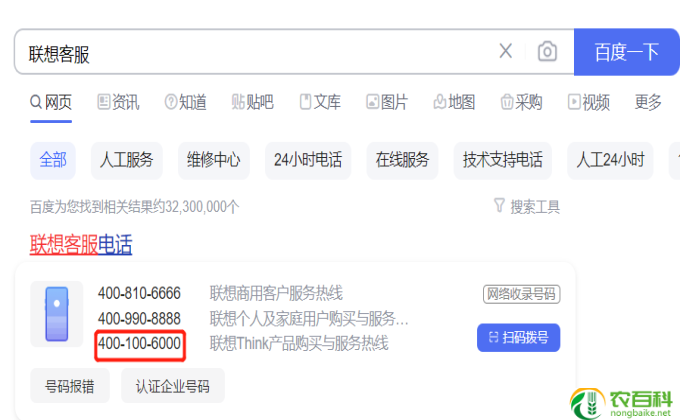Image resolution: width=680 pixels, height=420 pixels.
Task: Go to the 贴吧 tab
Action: pos(252,102)
